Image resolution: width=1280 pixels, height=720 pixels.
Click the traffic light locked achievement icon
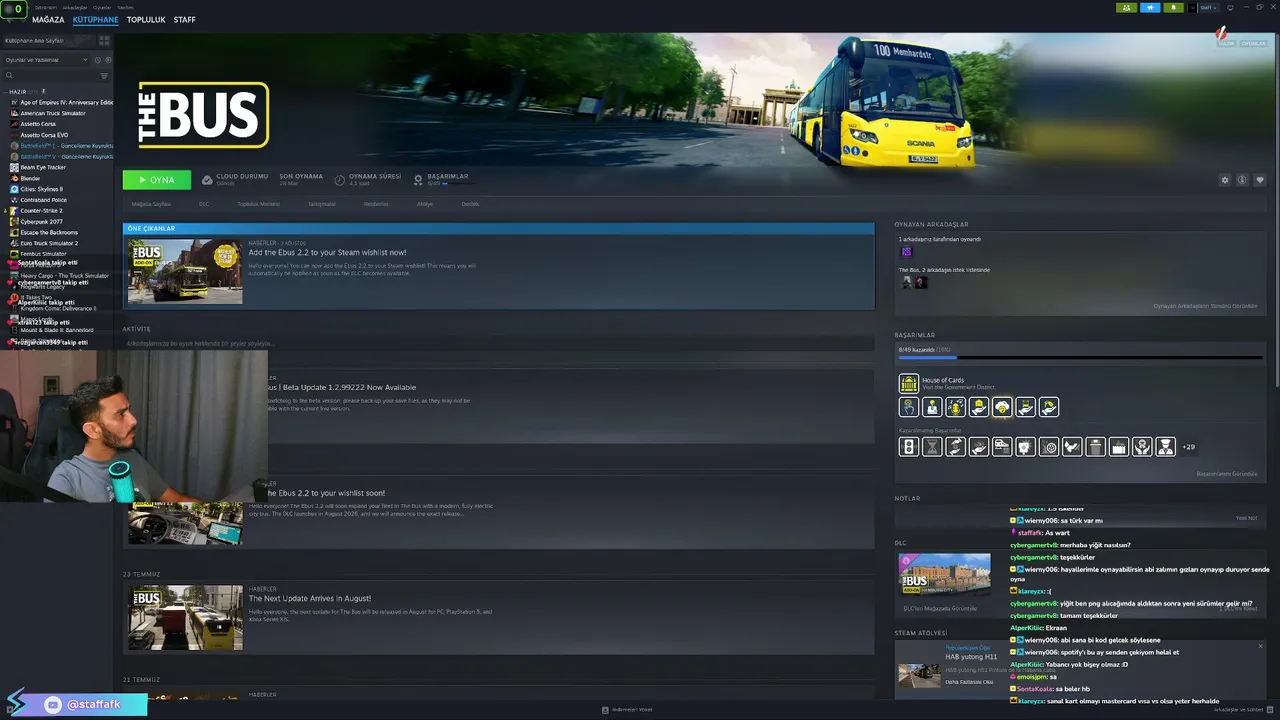point(909,447)
